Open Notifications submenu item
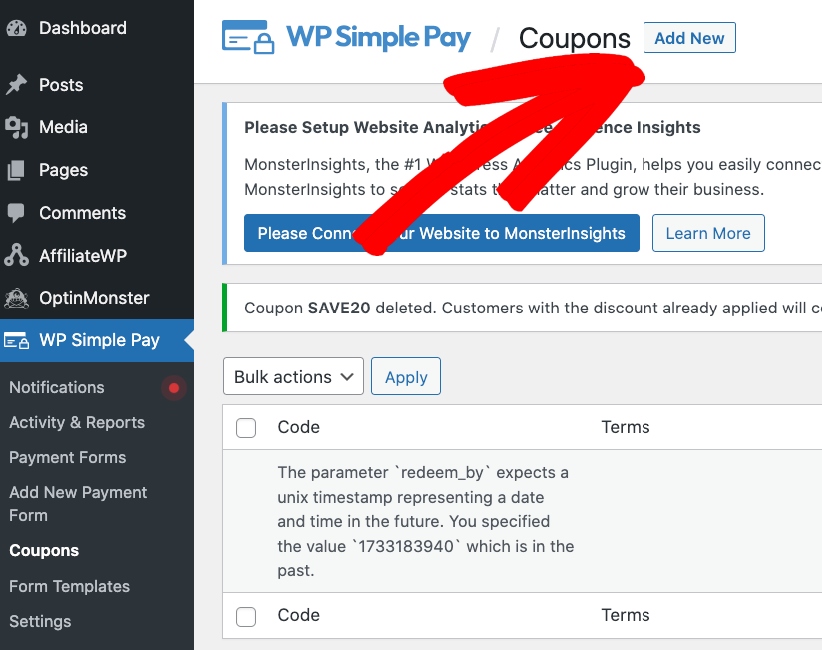 (57, 388)
